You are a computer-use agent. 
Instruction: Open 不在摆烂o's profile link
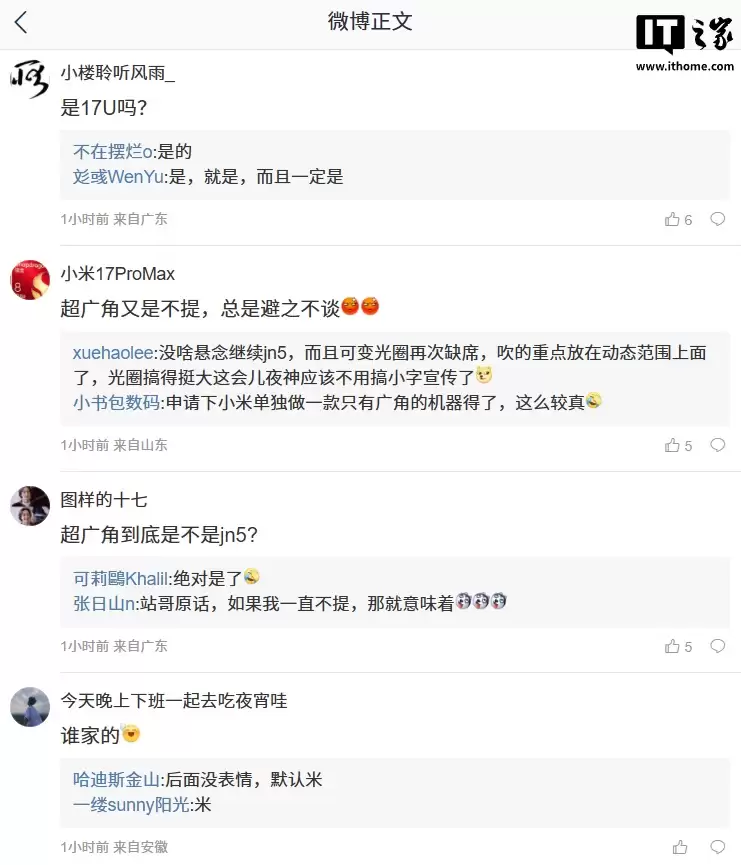click(104, 151)
